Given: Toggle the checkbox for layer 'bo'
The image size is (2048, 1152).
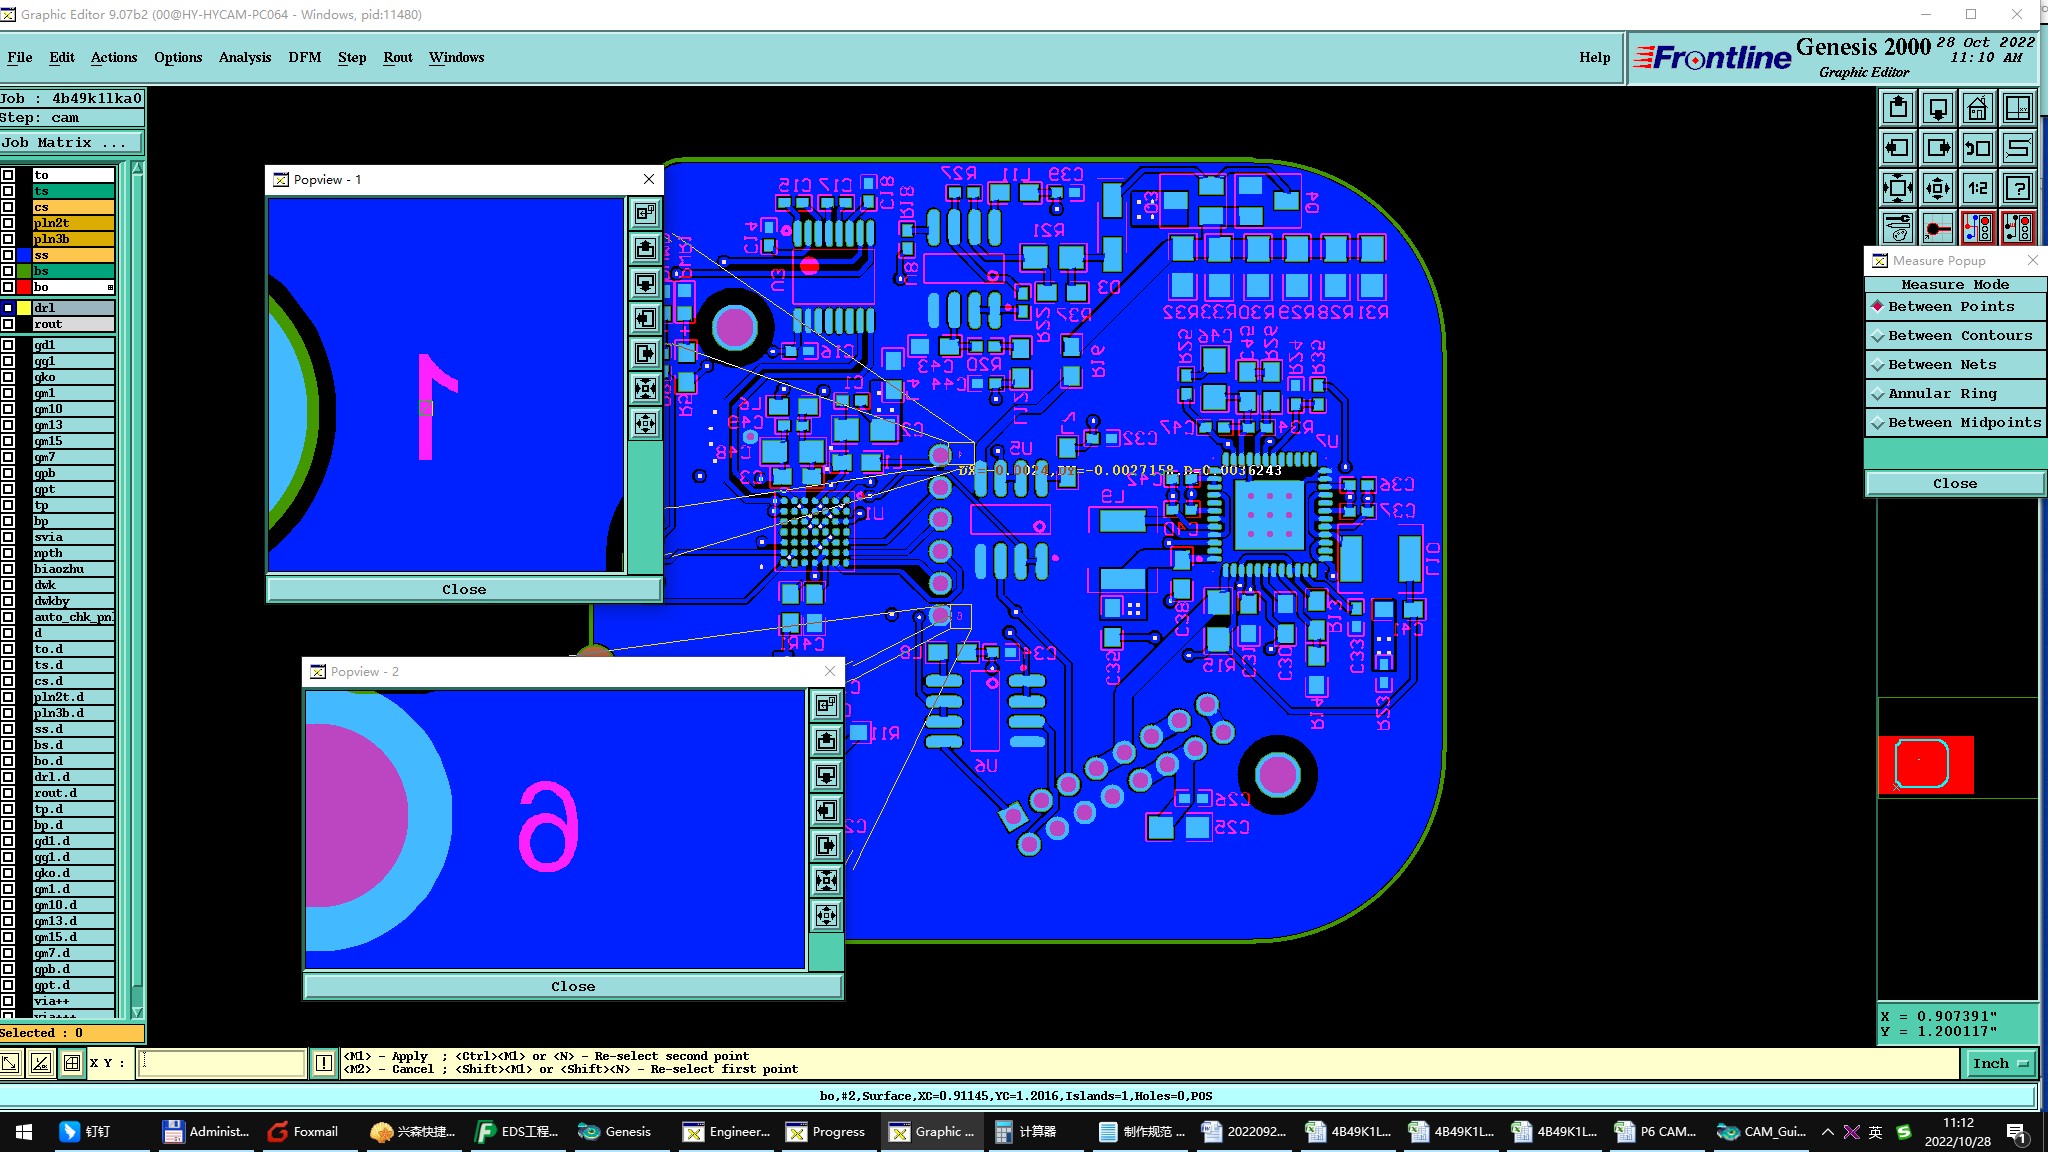Looking at the screenshot, I should 8,287.
